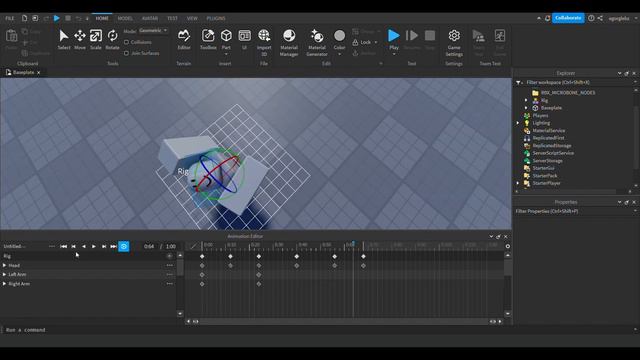Open the Material Generator

pos(317,42)
